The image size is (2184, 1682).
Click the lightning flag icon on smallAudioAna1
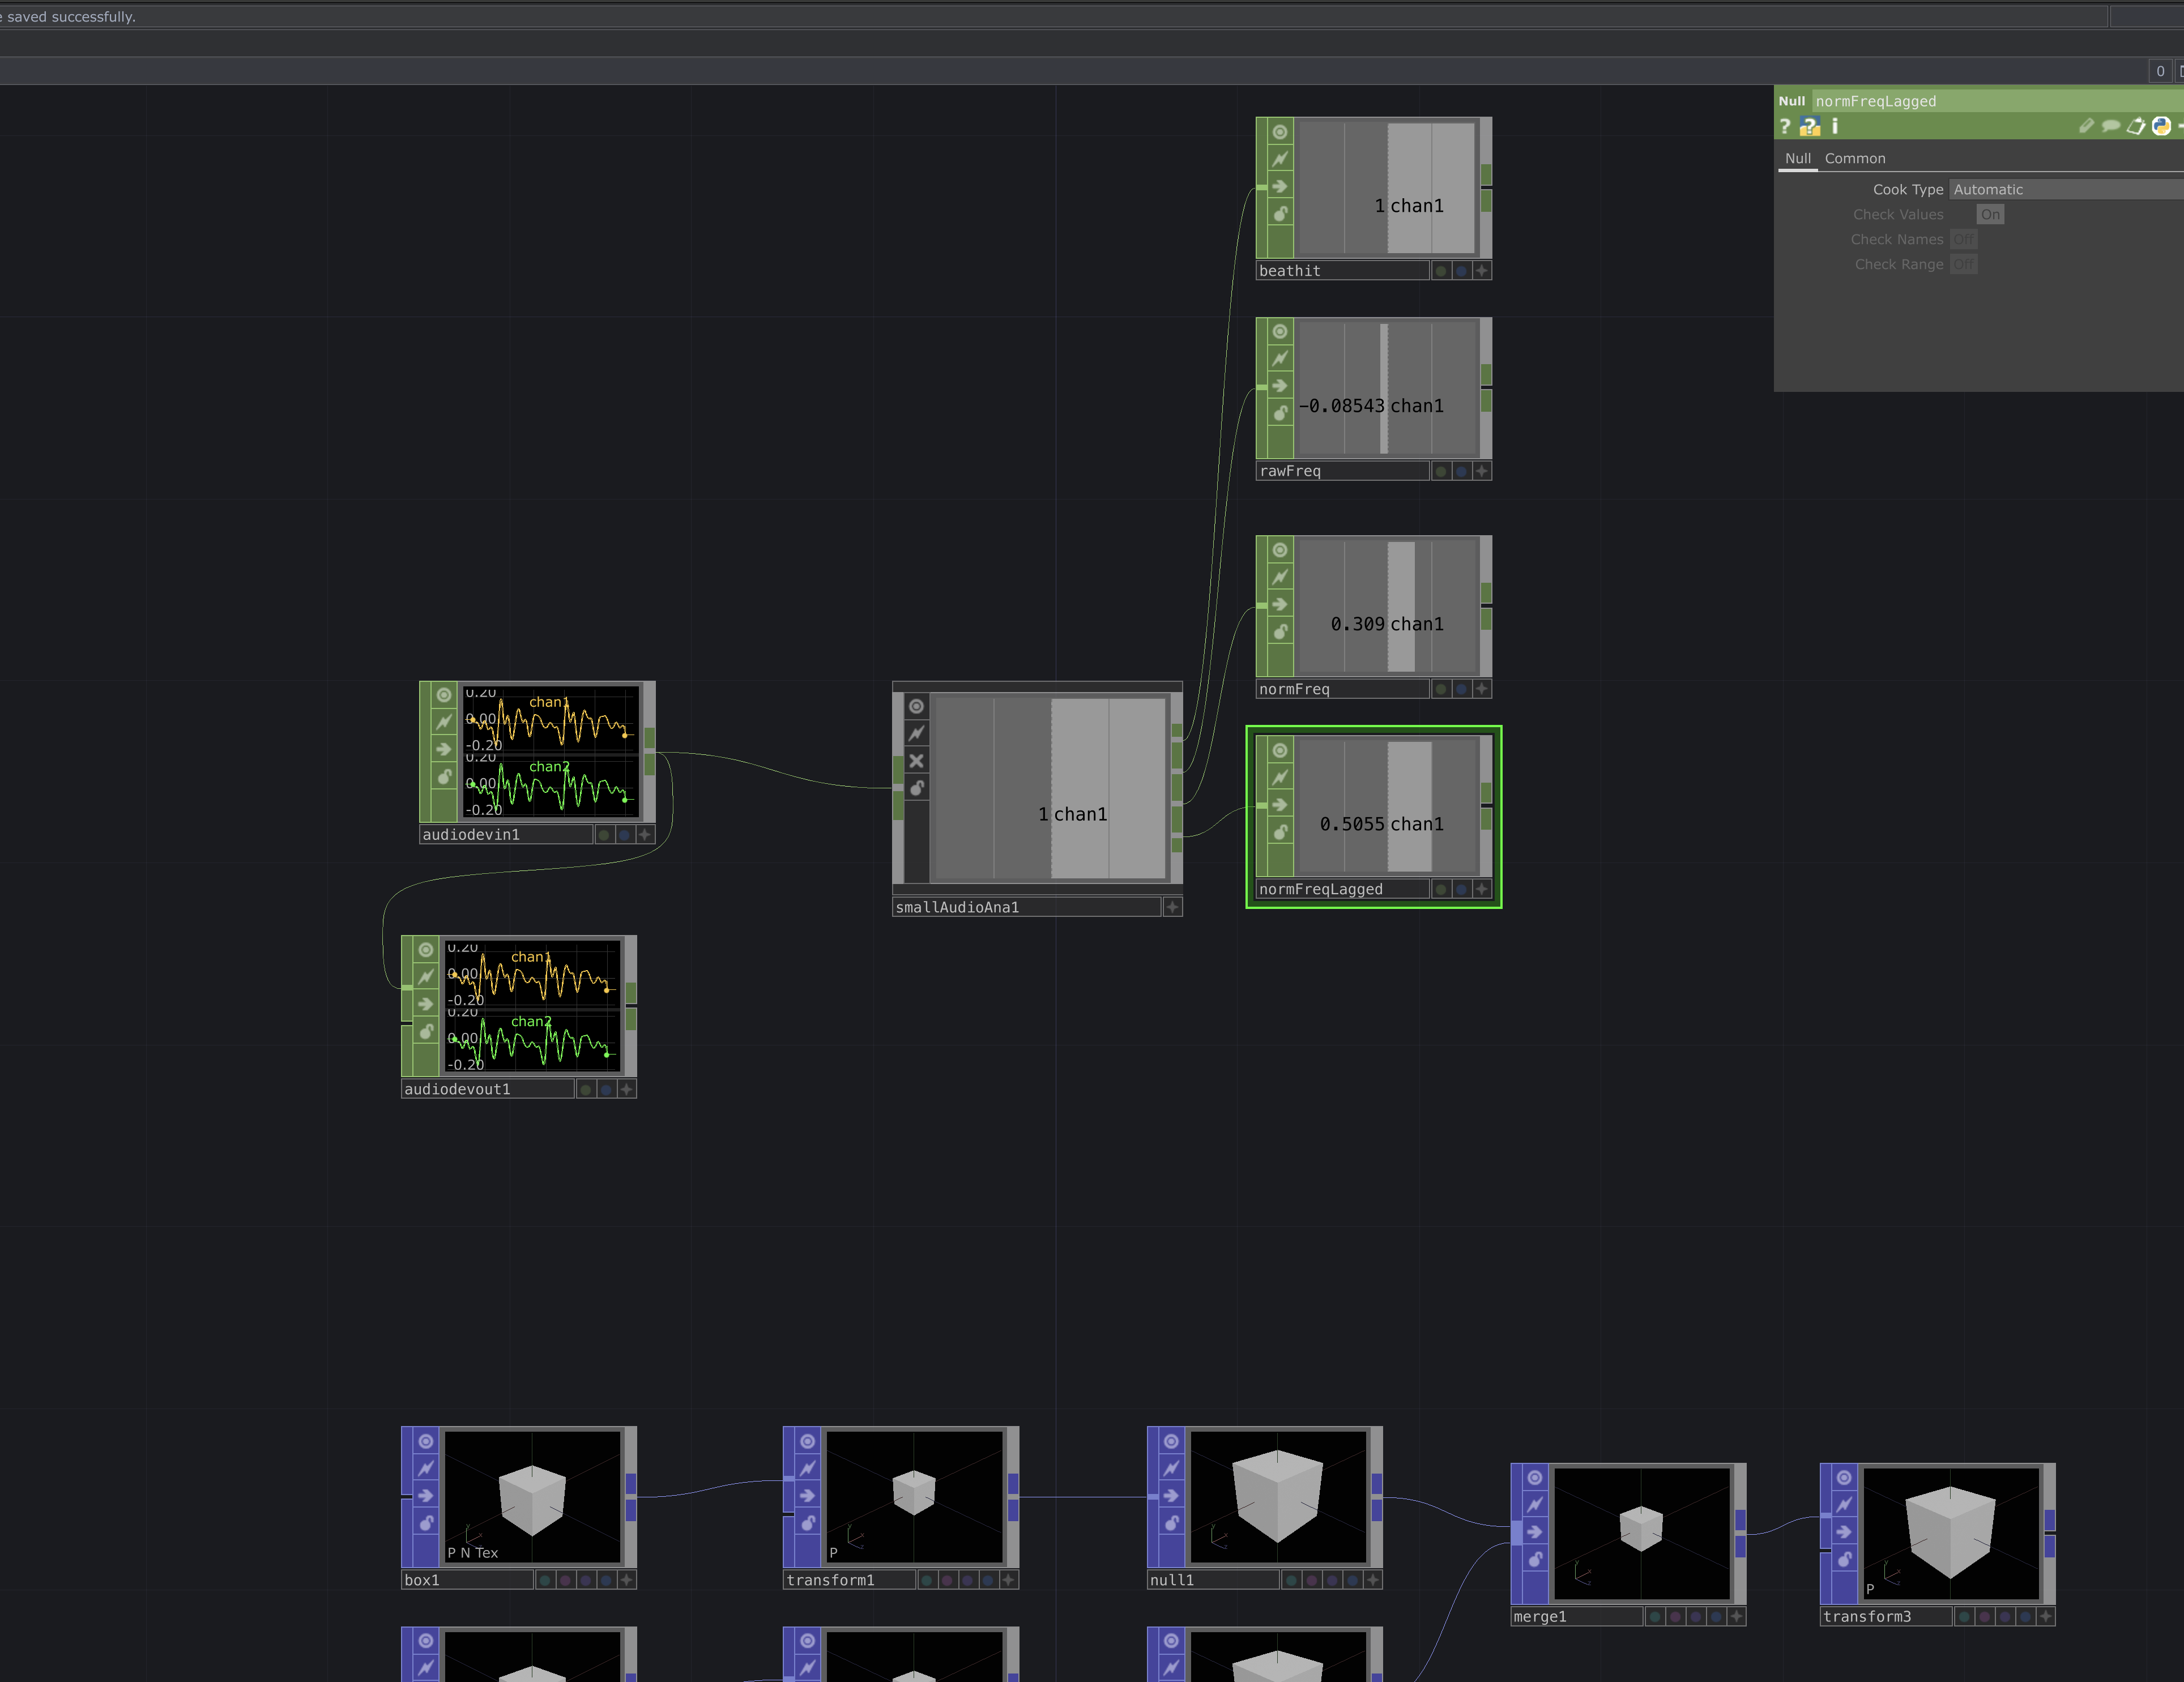click(917, 733)
